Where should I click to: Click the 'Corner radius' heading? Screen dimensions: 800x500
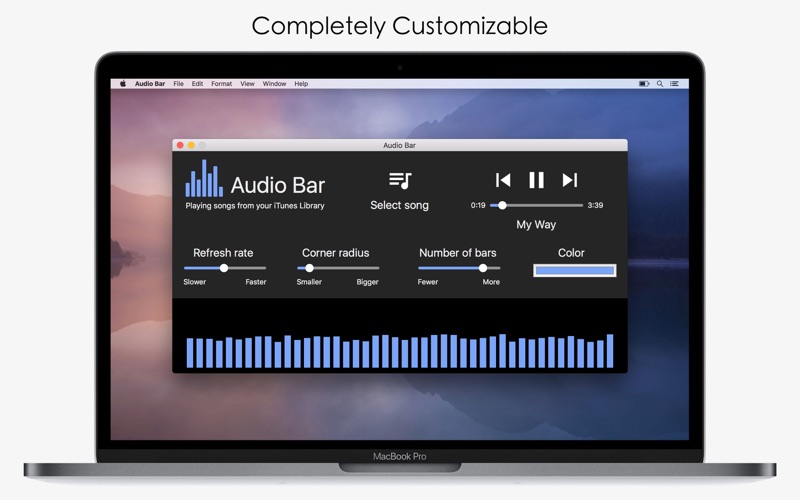(335, 253)
